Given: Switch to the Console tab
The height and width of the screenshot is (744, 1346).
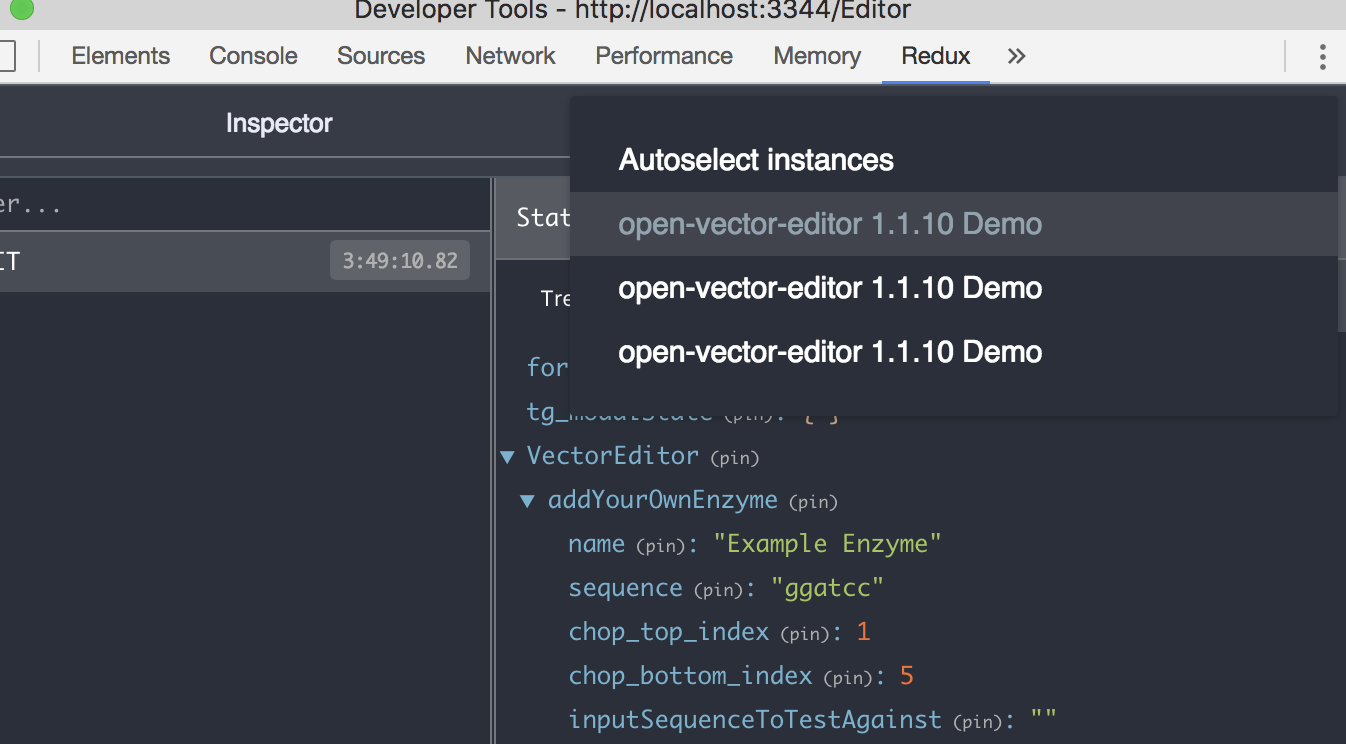Looking at the screenshot, I should point(253,56).
